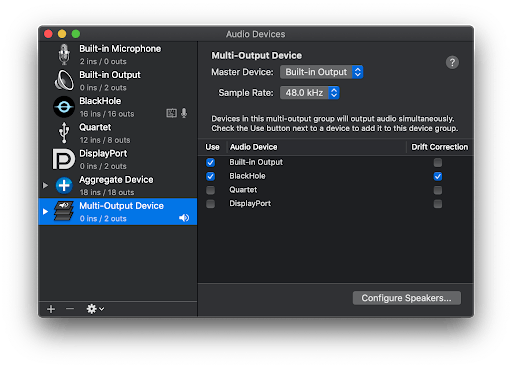Click the Built-in Microphone icon
The height and width of the screenshot is (368, 512).
pyautogui.click(x=64, y=54)
